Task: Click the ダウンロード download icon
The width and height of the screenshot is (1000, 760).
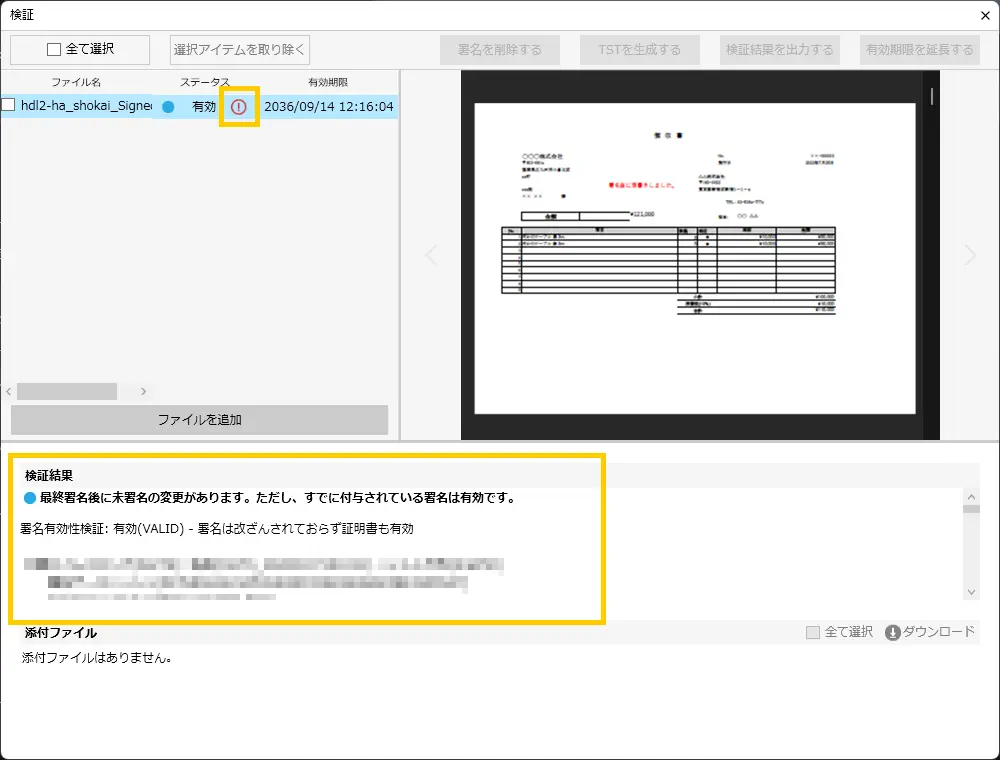Action: [x=893, y=632]
